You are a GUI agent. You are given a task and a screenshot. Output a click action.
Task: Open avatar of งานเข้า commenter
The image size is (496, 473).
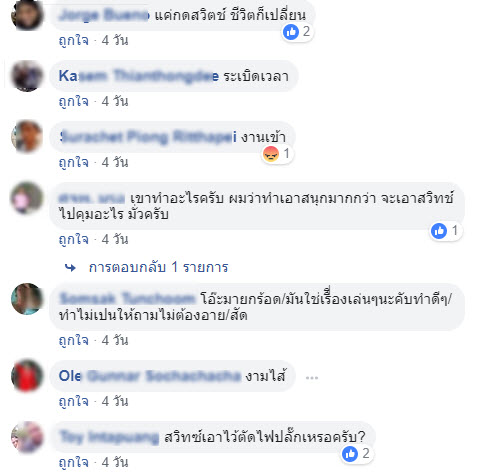[27, 137]
